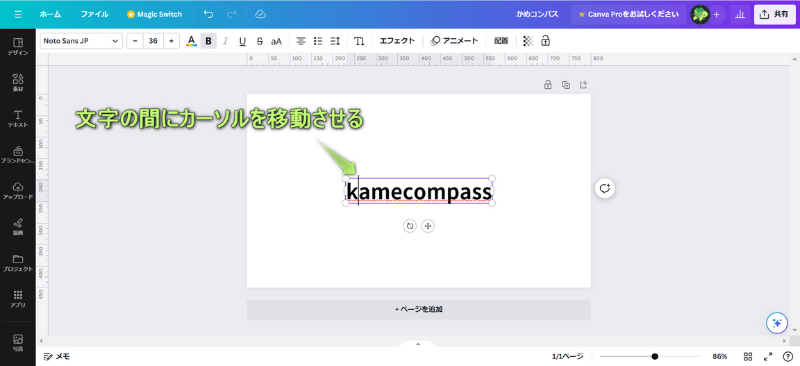Add a new page via top icon
This screenshot has width=800, height=366.
pos(584,85)
